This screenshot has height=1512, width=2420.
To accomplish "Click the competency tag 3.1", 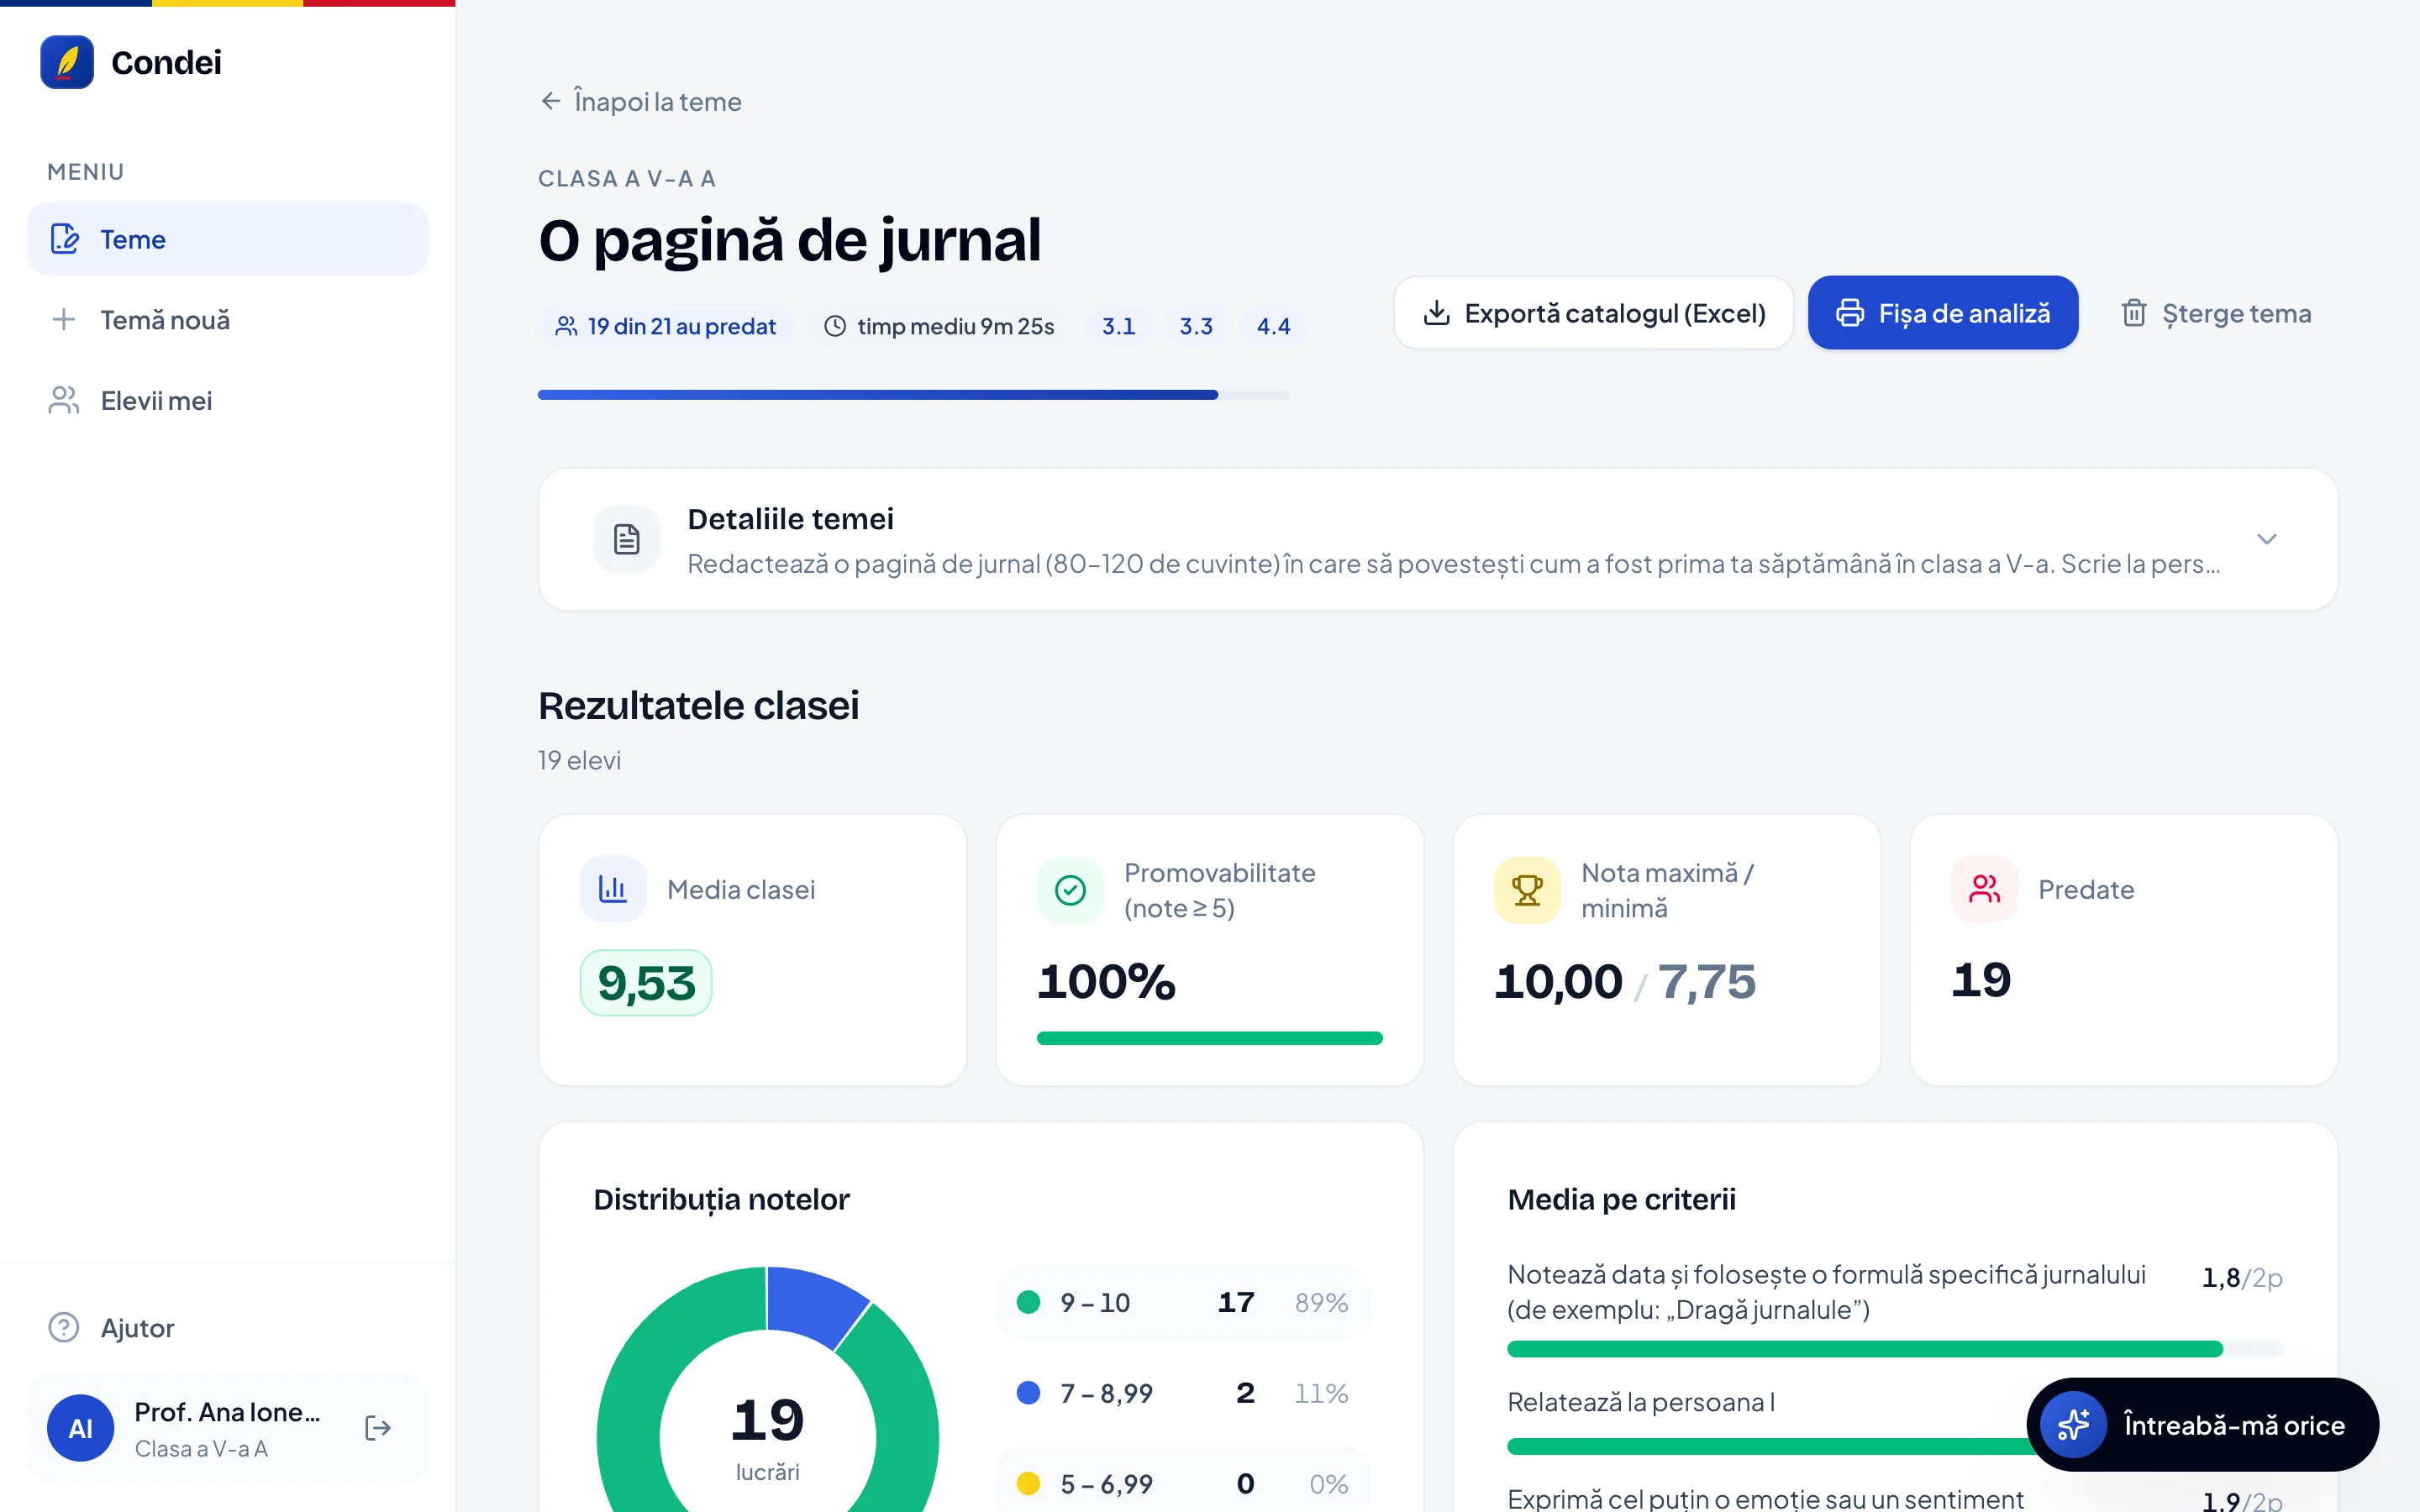I will 1118,326.
